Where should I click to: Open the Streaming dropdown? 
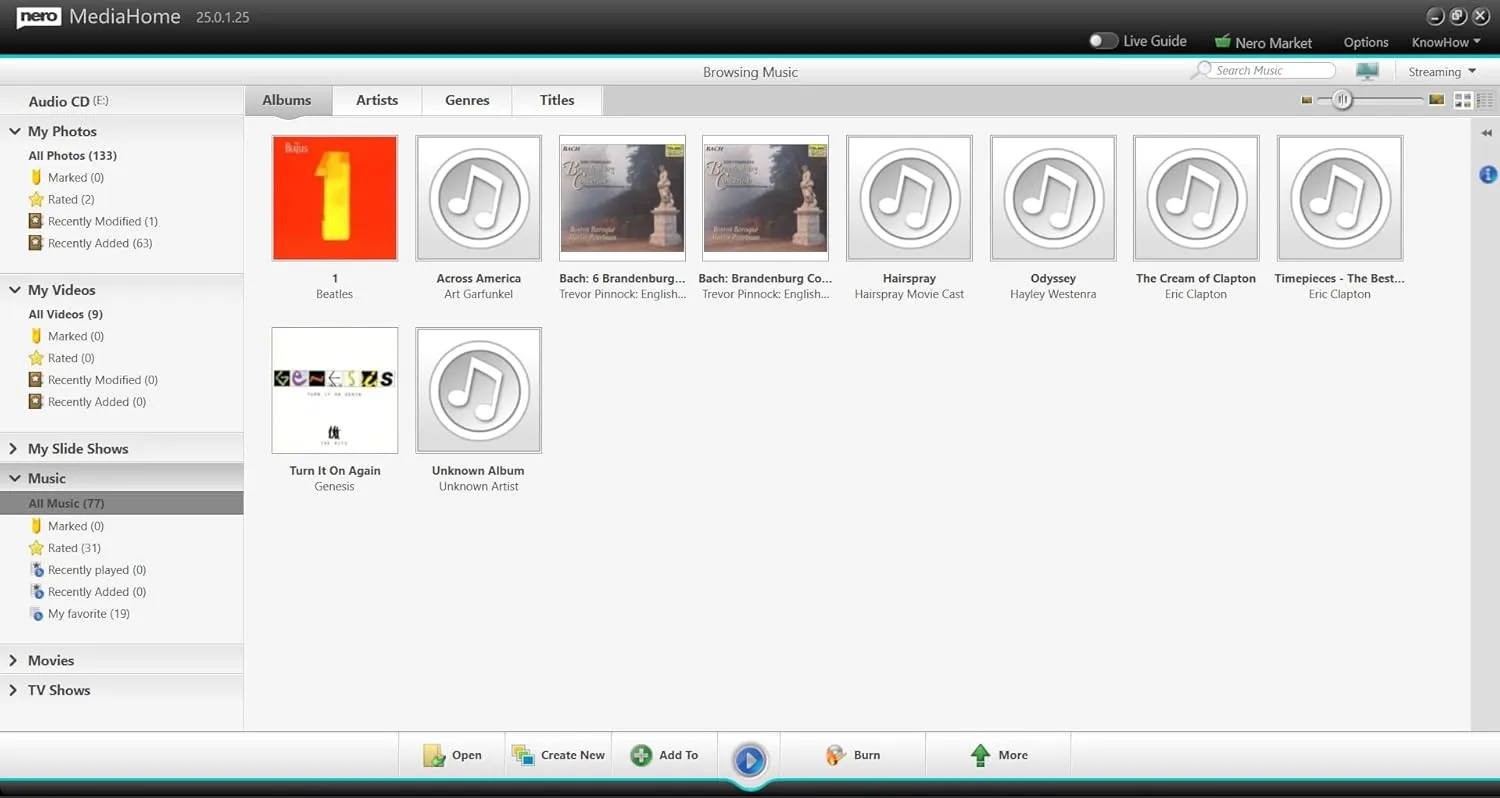pyautogui.click(x=1441, y=71)
